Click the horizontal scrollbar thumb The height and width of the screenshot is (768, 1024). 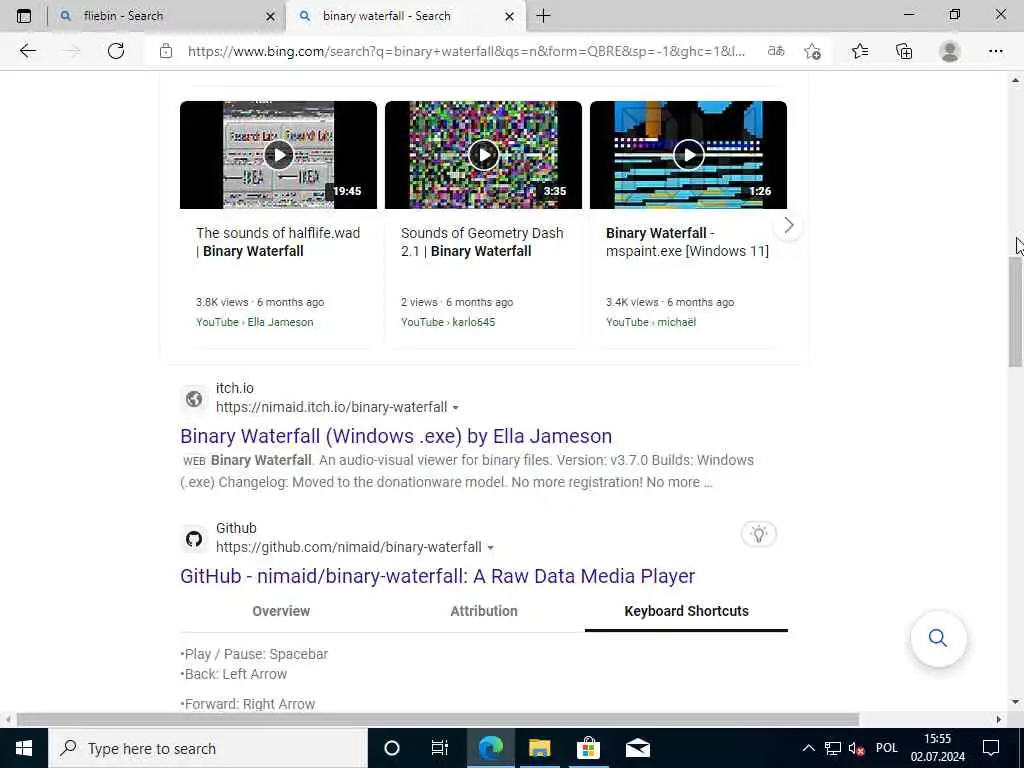pos(438,719)
